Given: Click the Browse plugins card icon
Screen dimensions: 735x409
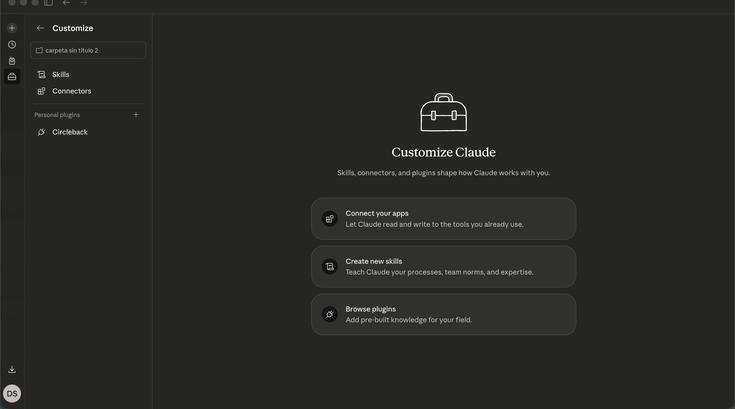Looking at the screenshot, I should (x=330, y=314).
